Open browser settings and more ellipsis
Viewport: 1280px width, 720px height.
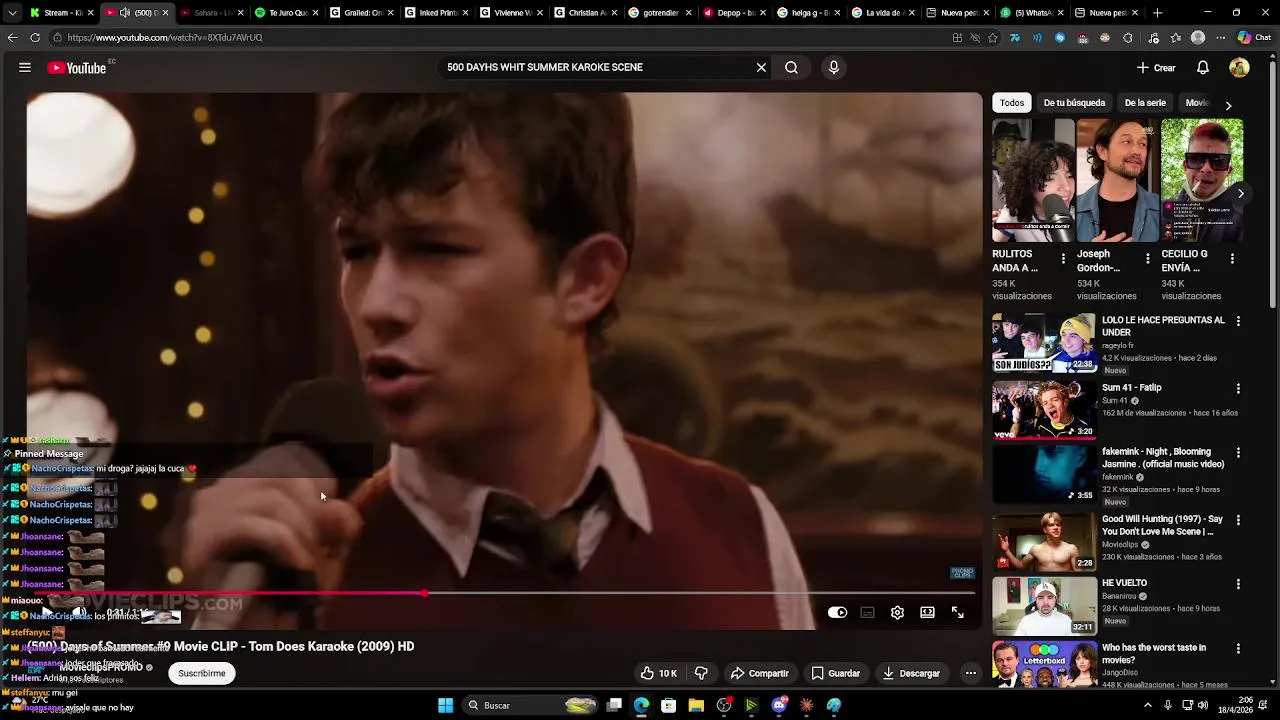click(x=1220, y=38)
